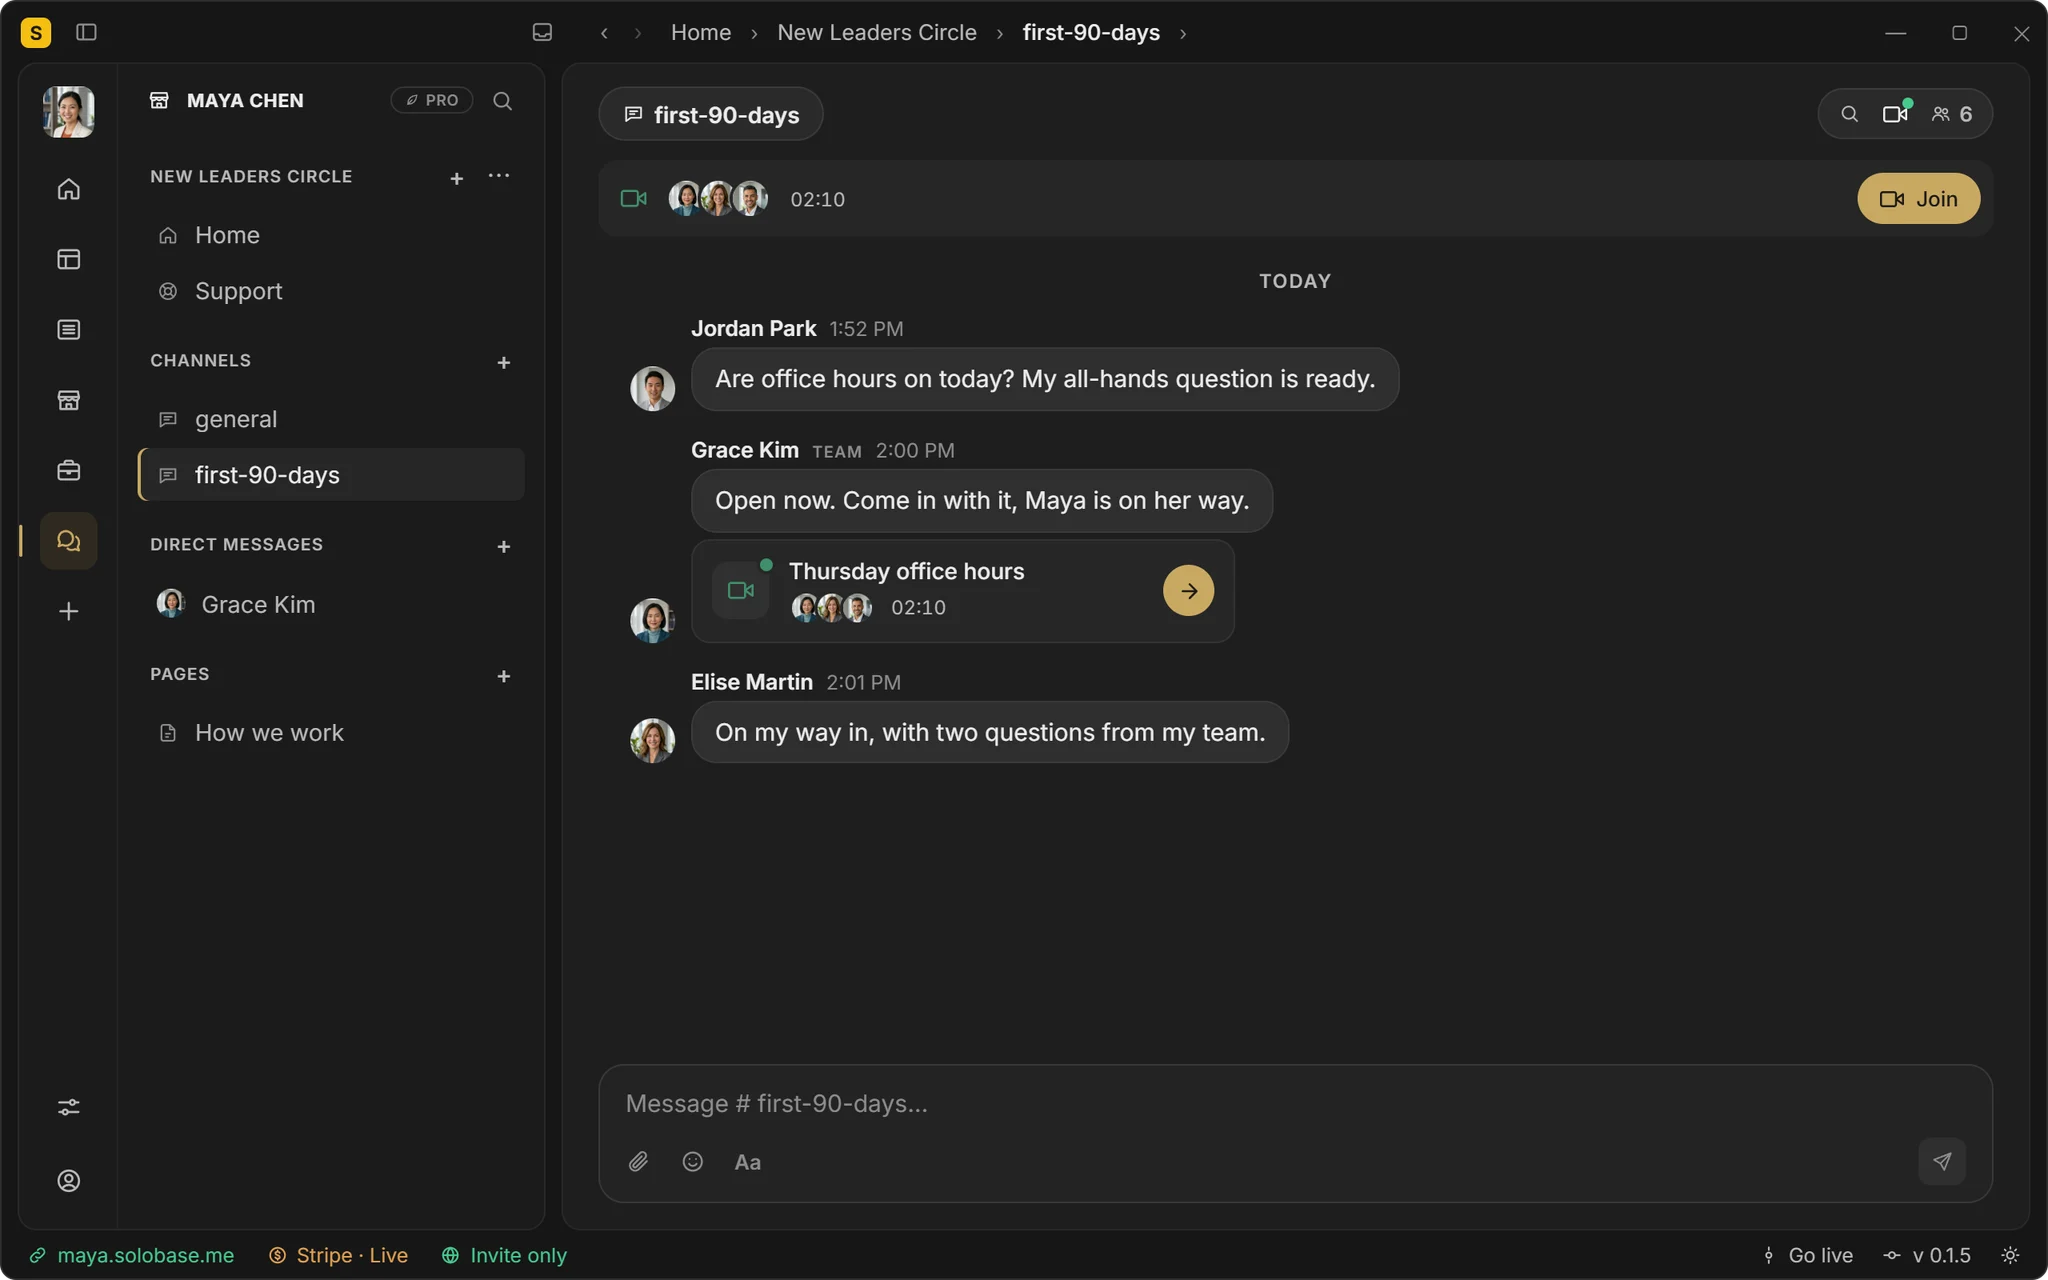The width and height of the screenshot is (2048, 1280).
Task: Click the plus icon in left rail
Action: coord(69,611)
